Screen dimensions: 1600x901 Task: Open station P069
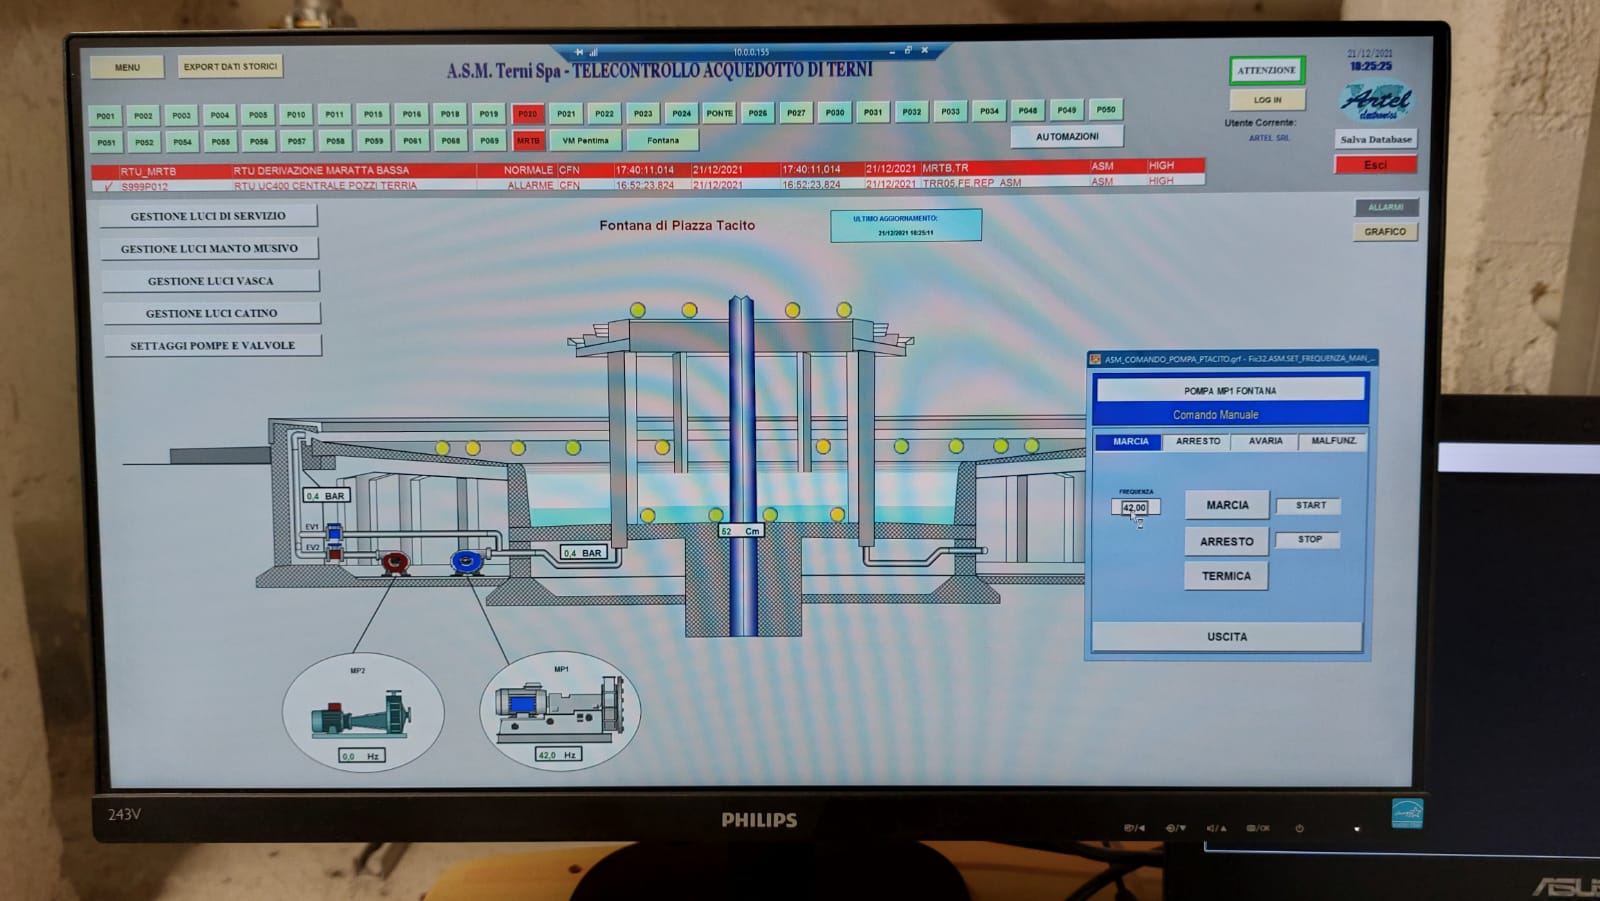click(489, 141)
